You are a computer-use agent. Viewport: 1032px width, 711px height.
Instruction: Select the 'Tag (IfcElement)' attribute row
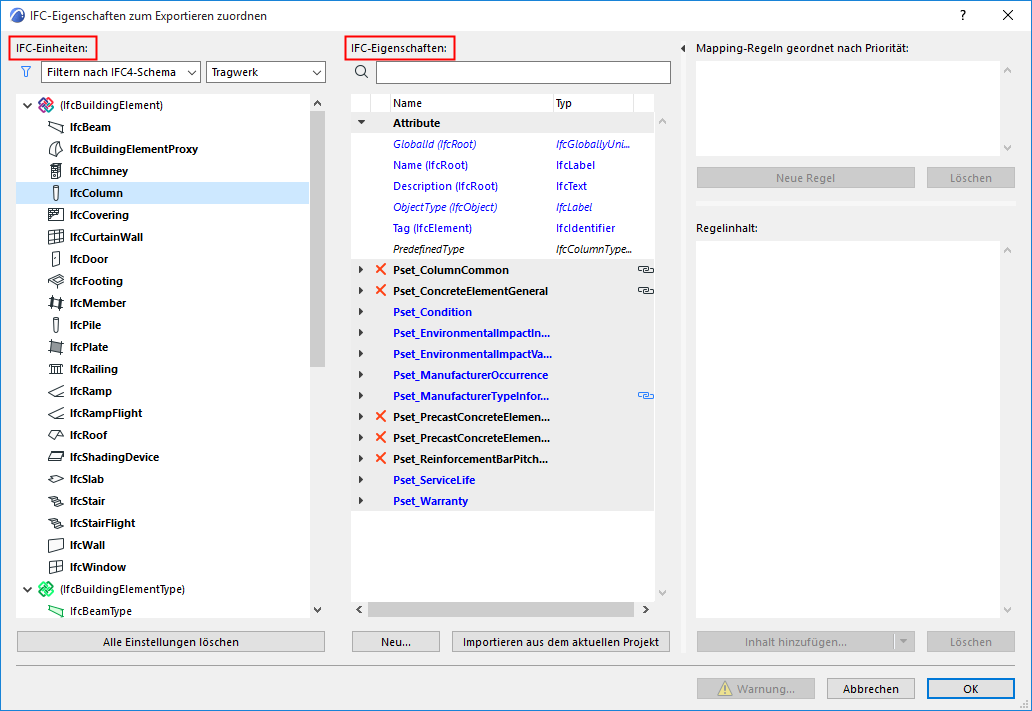tap(503, 228)
